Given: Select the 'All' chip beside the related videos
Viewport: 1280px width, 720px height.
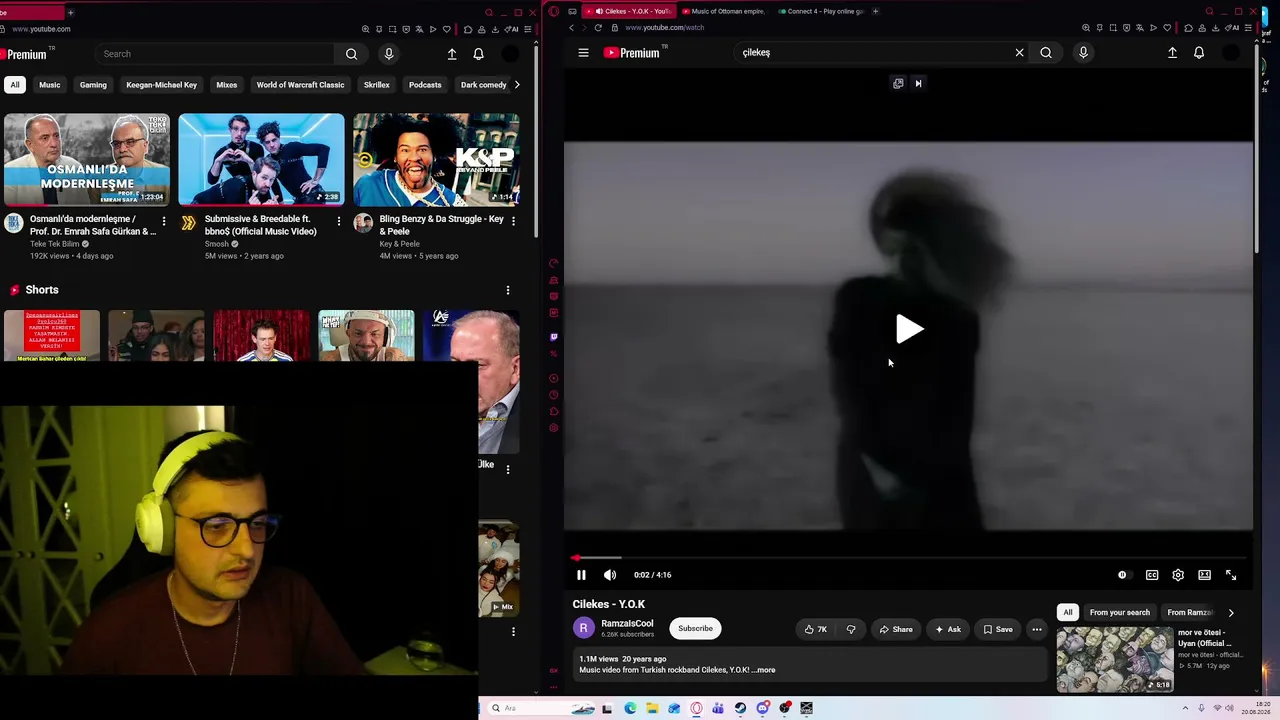Looking at the screenshot, I should pos(1068,612).
